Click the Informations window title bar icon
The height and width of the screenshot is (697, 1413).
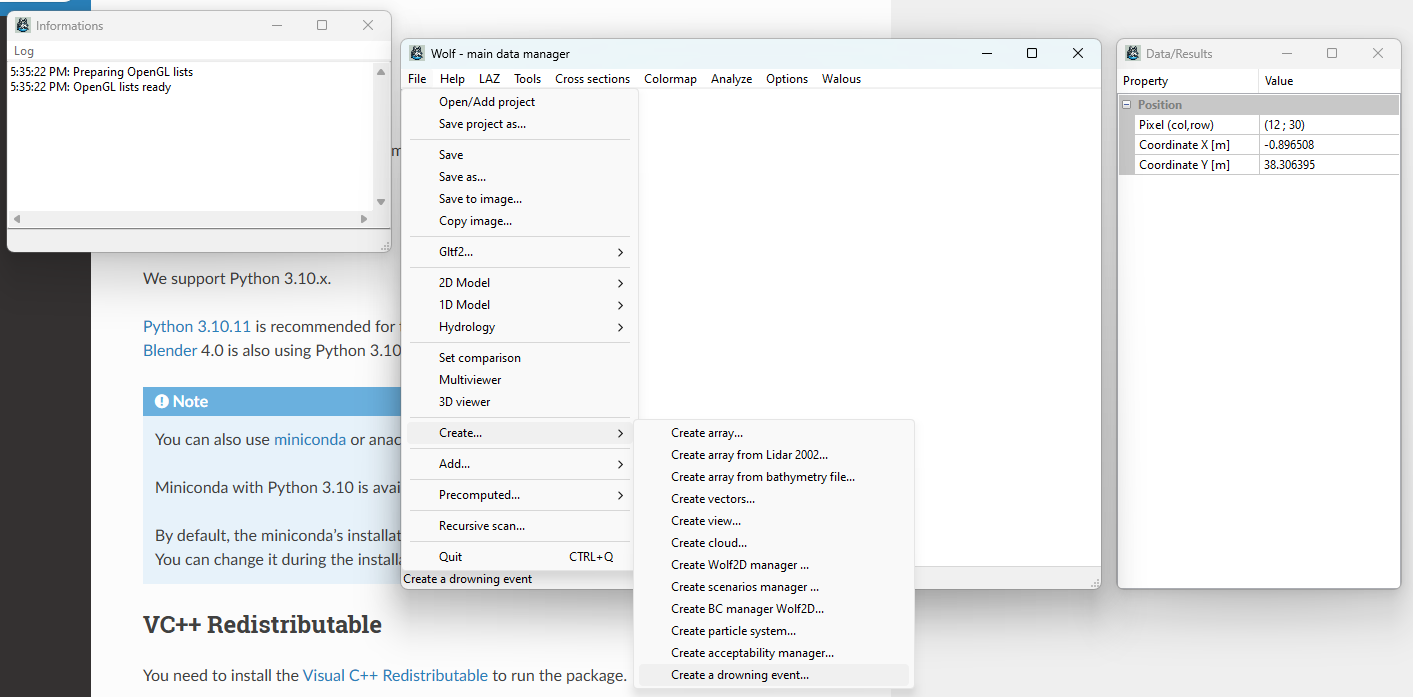point(22,25)
